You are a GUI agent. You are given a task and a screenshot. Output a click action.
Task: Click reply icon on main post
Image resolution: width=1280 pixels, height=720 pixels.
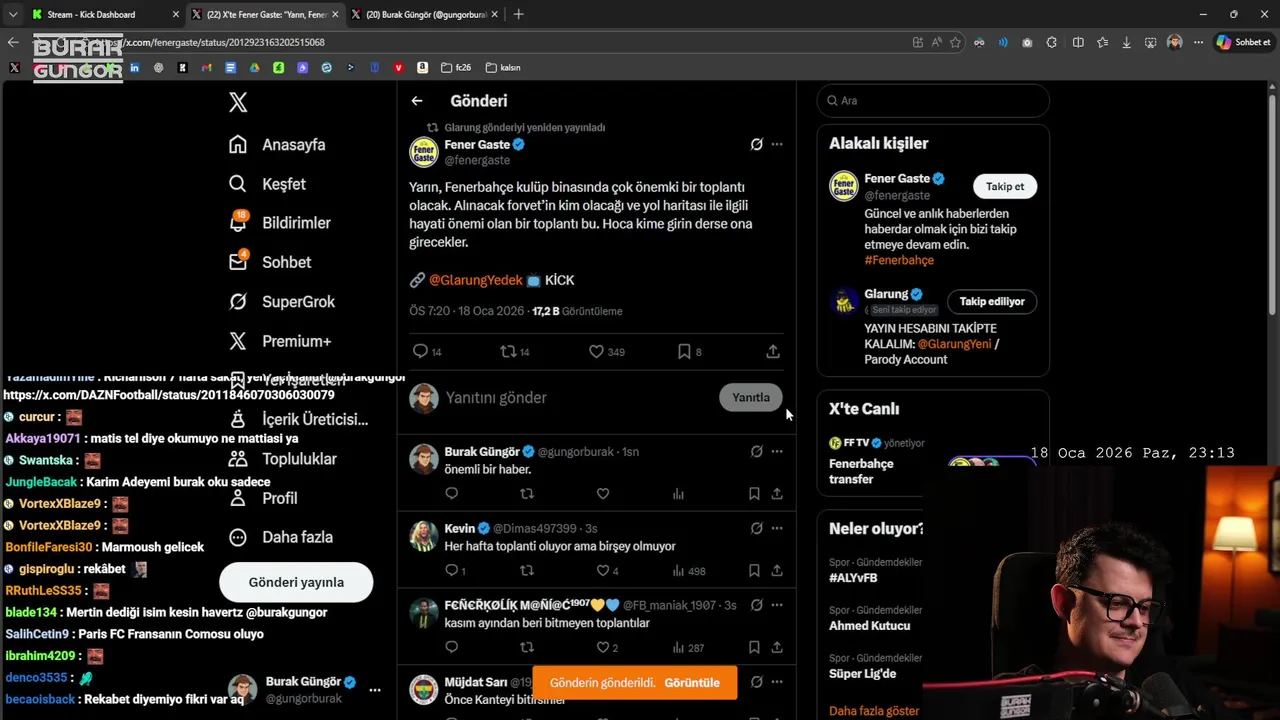tap(421, 351)
